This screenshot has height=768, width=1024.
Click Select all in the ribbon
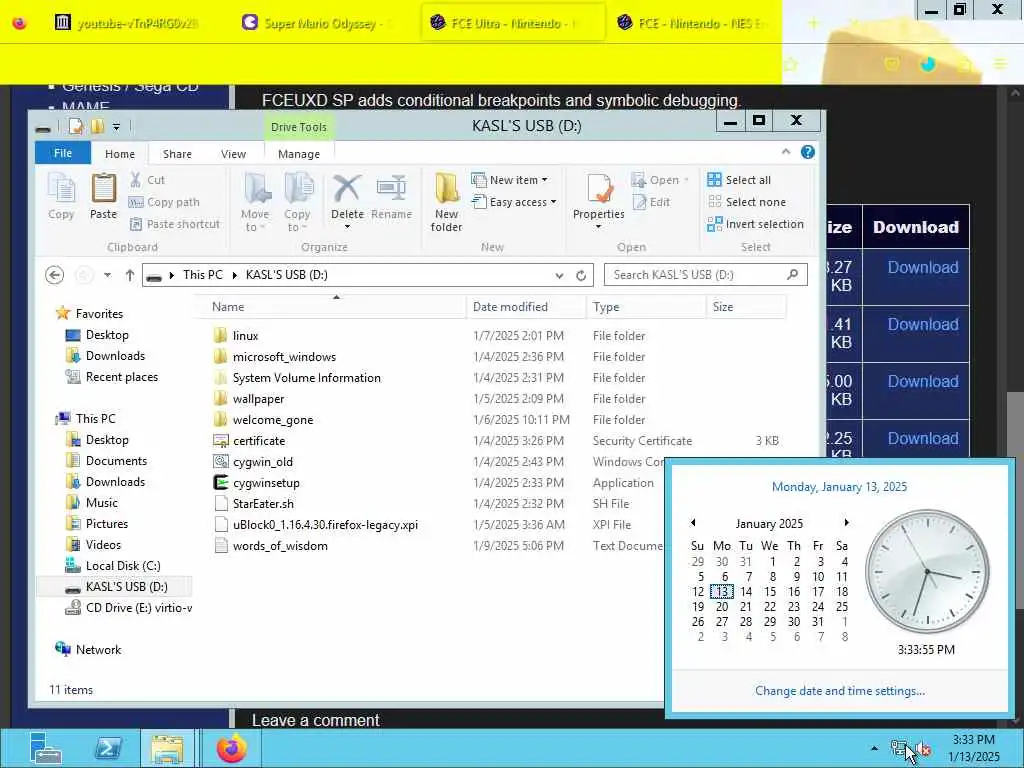tap(739, 180)
